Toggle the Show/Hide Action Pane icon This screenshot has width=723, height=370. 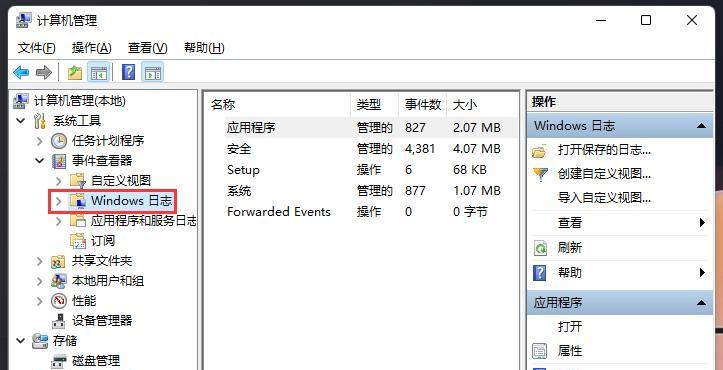(152, 72)
